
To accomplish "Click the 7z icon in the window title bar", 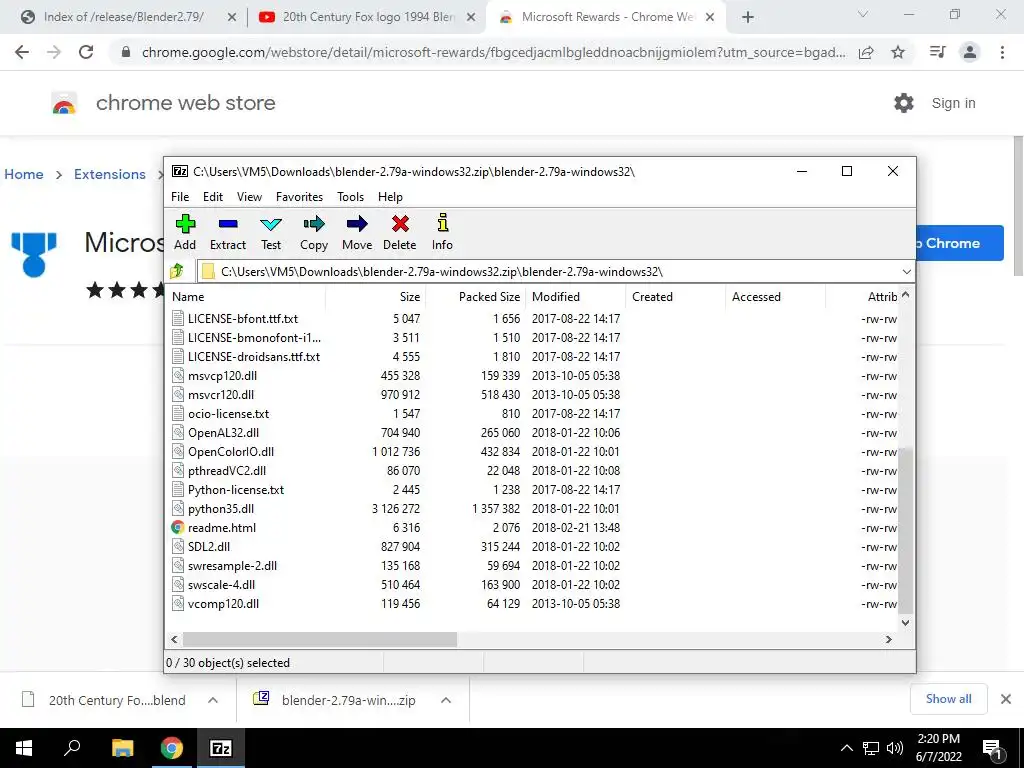I will pyautogui.click(x=180, y=171).
